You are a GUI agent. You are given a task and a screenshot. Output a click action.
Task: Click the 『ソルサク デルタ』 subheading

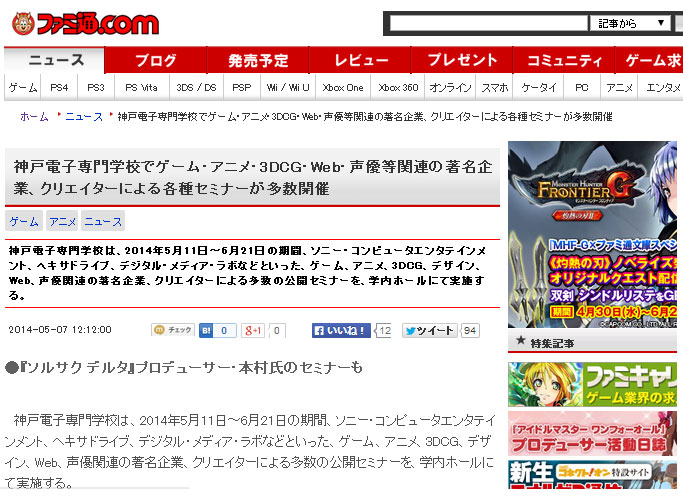point(184,368)
